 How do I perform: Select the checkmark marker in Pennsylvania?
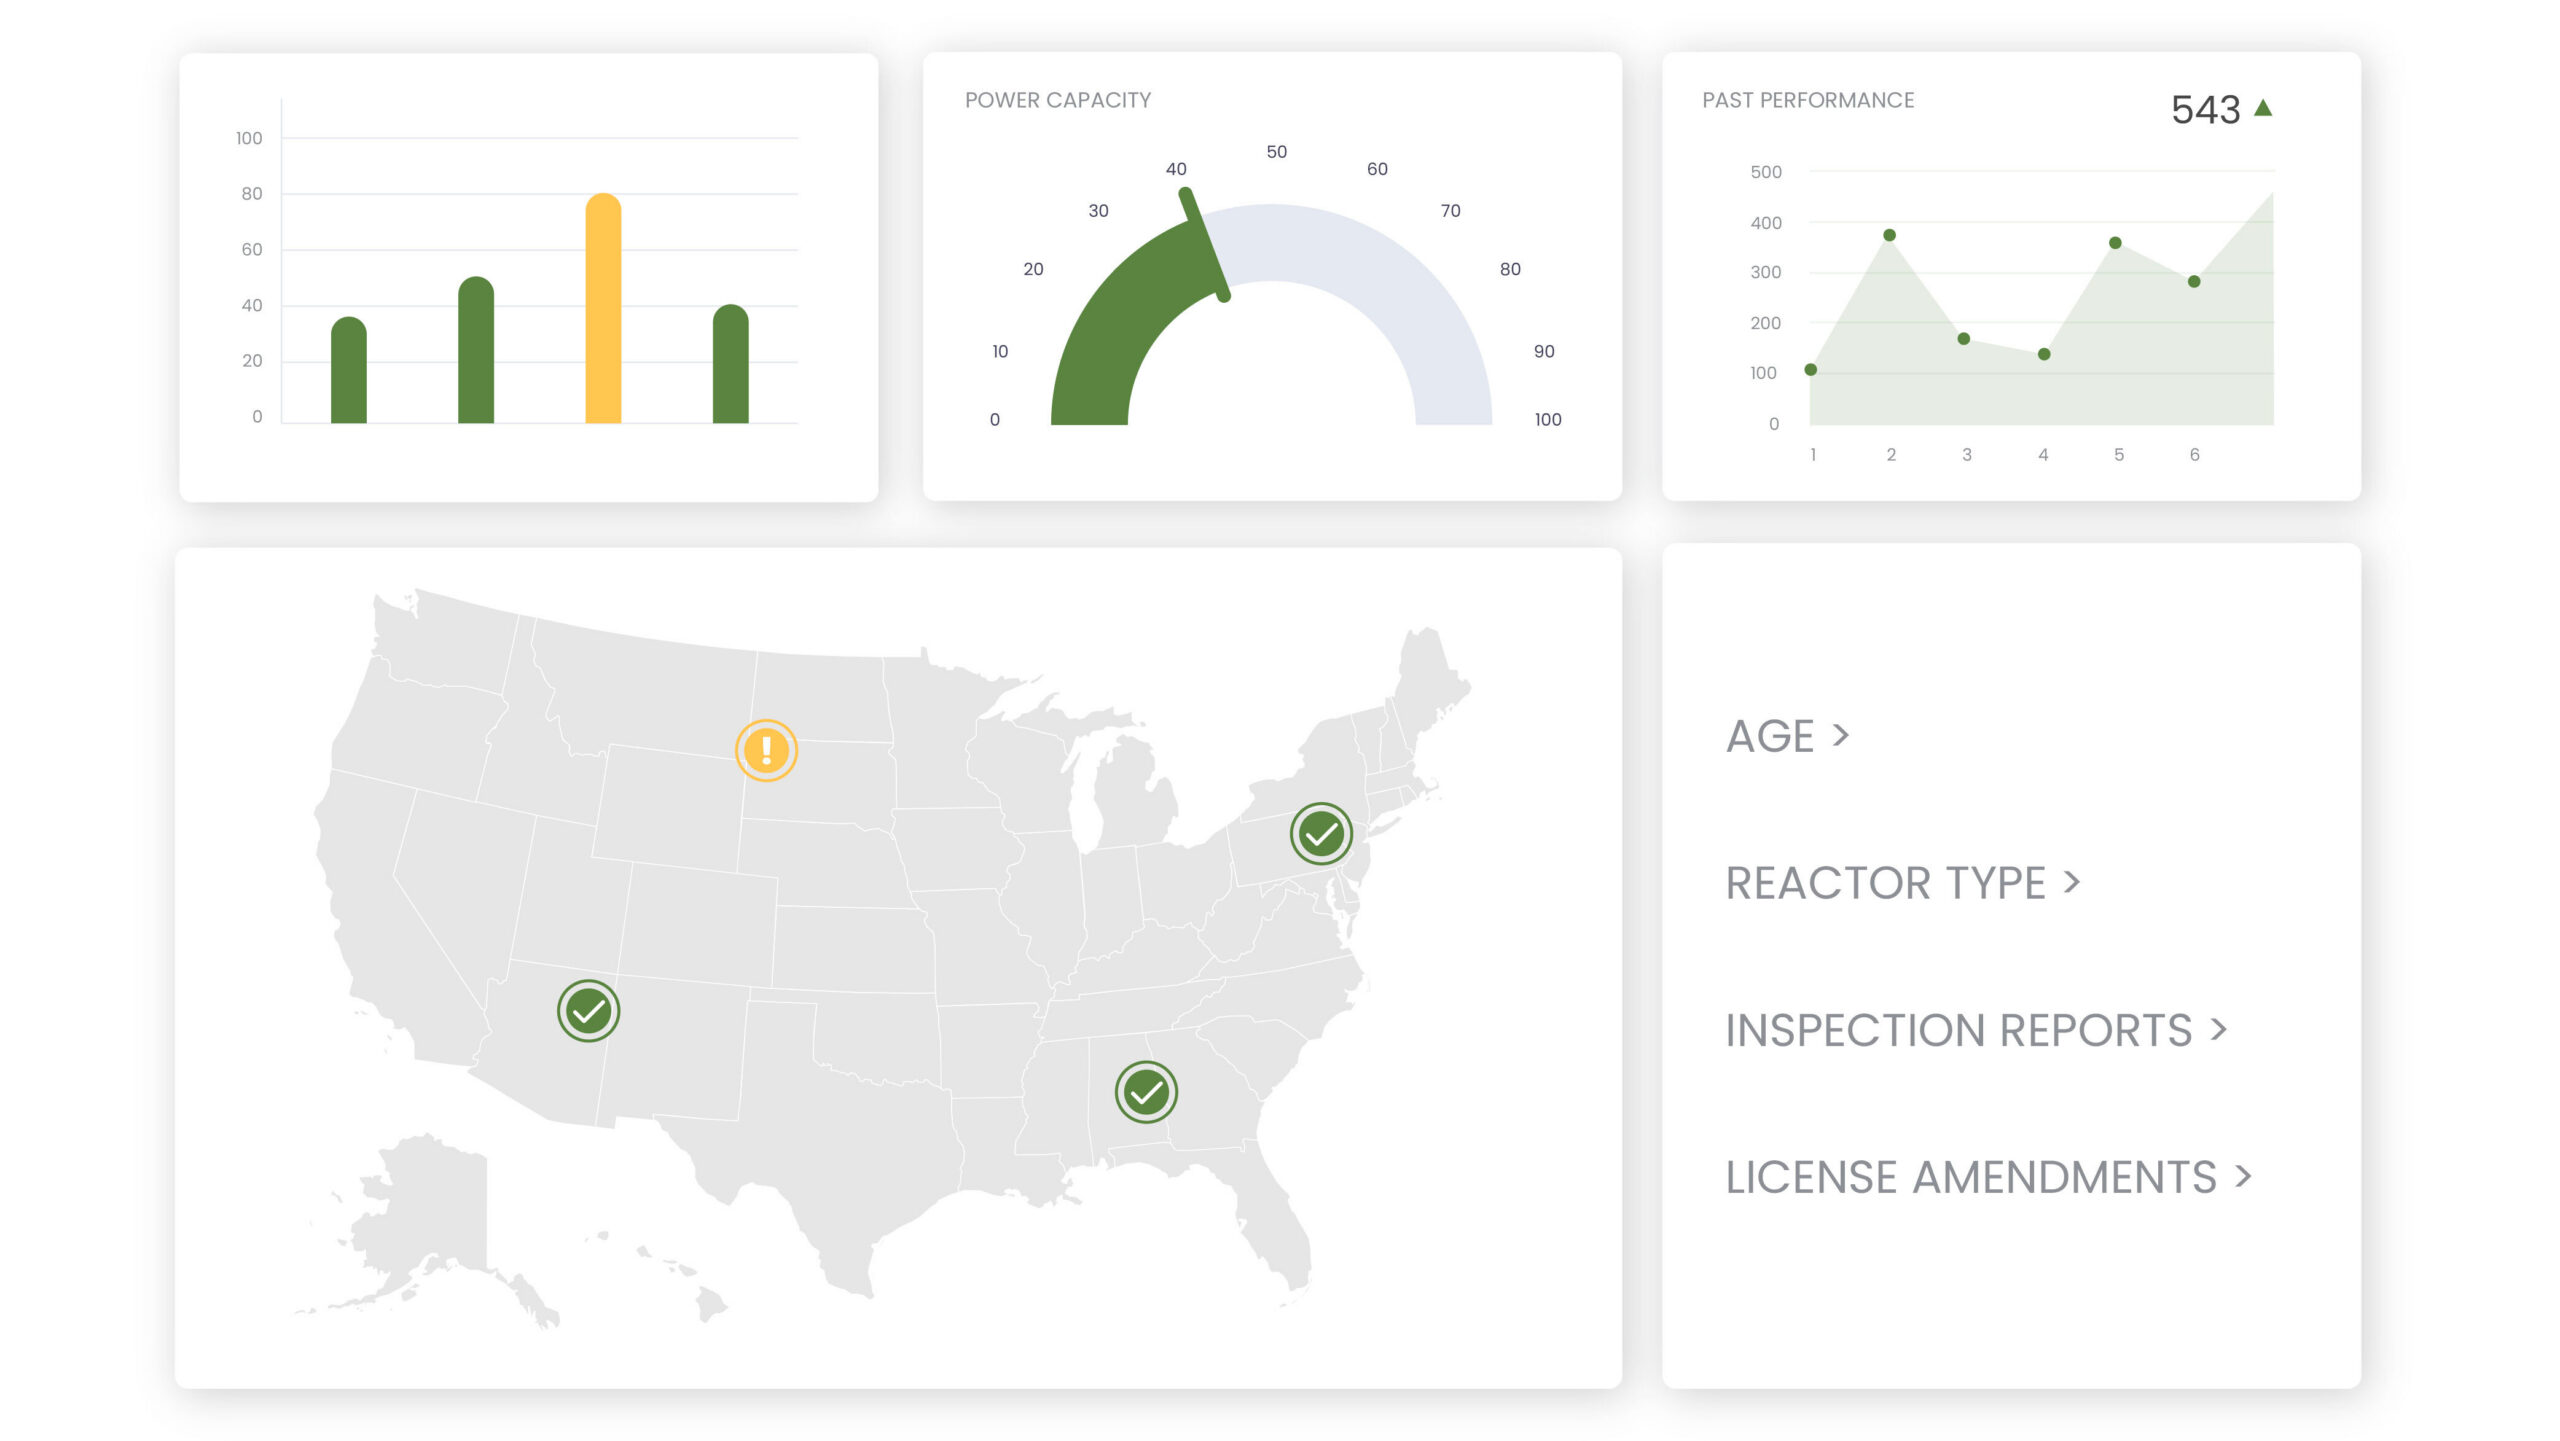tap(1320, 832)
